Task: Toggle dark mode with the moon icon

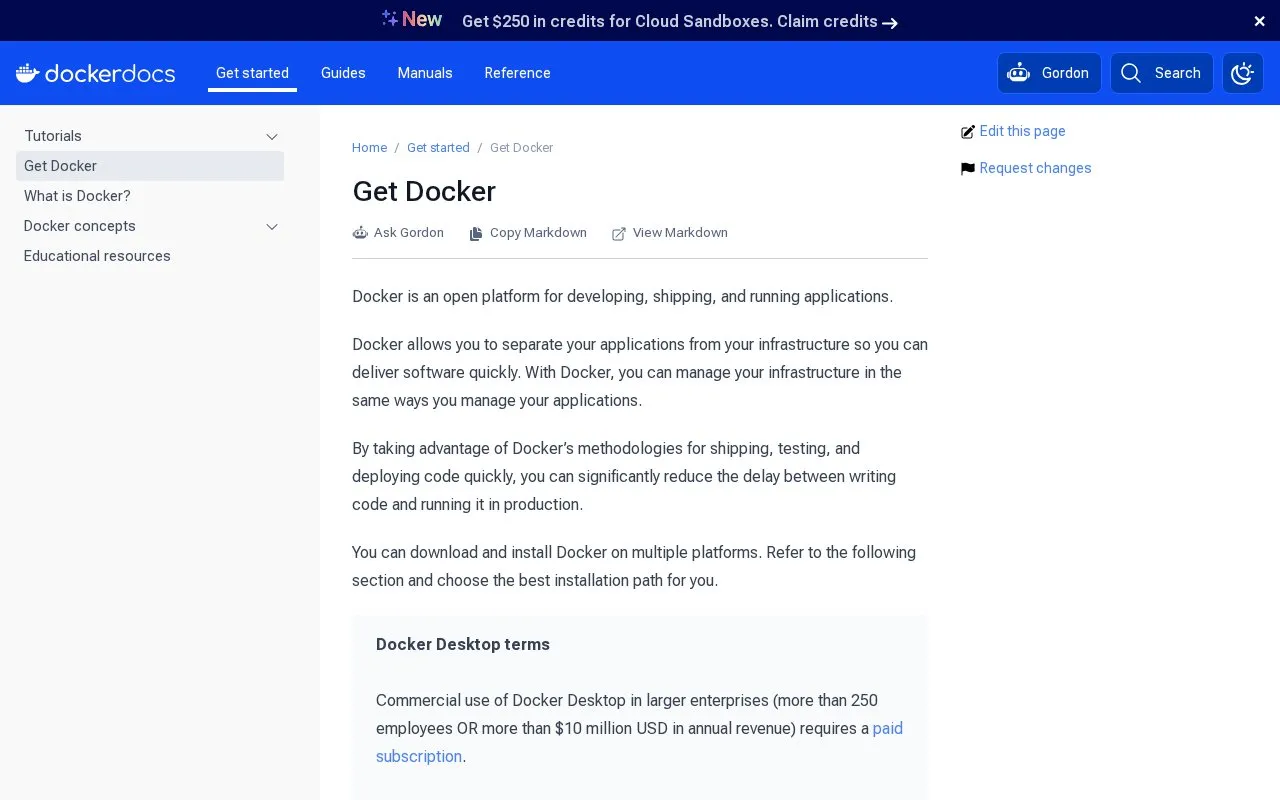Action: pyautogui.click(x=1243, y=73)
